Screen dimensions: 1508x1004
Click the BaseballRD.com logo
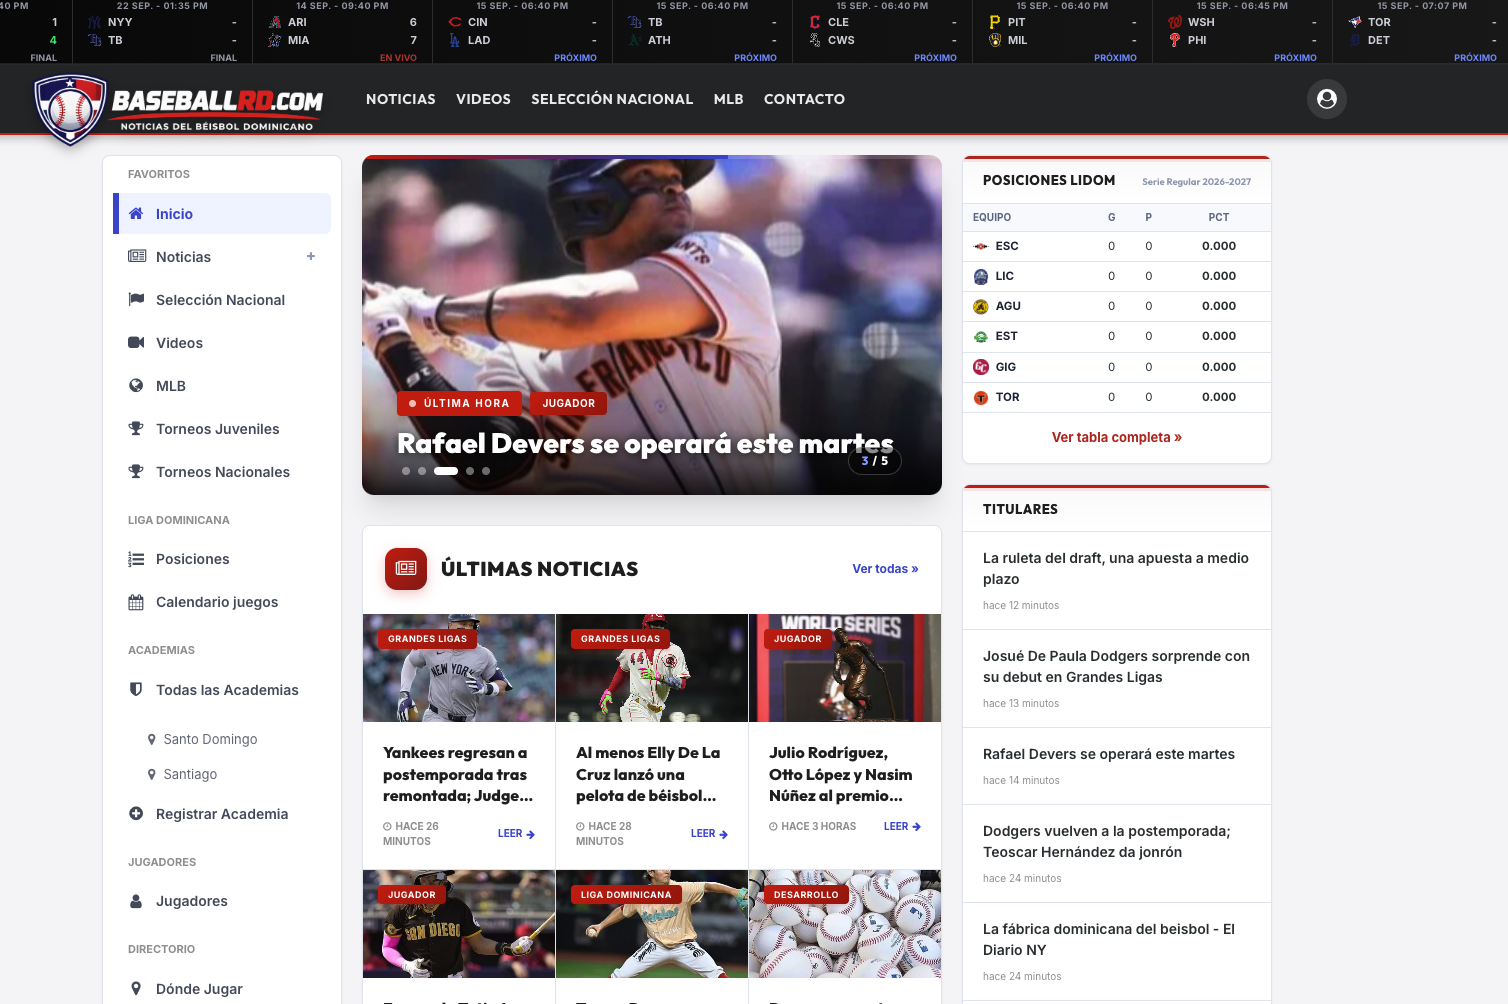178,108
